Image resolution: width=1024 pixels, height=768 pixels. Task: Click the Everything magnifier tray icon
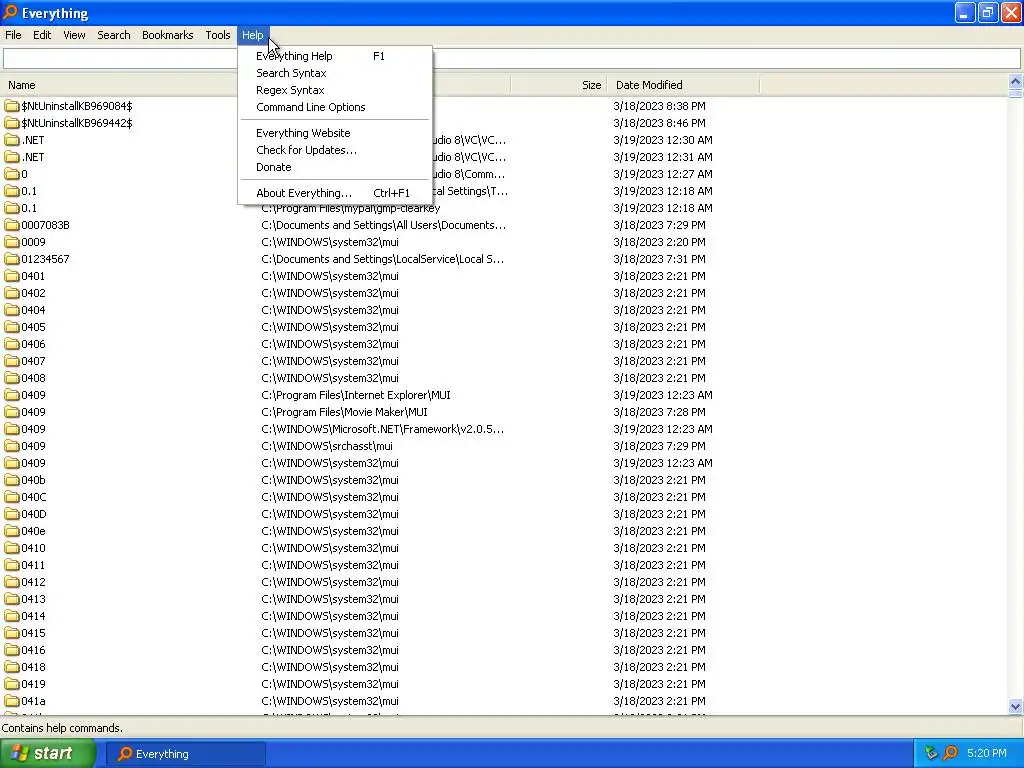pyautogui.click(x=951, y=753)
